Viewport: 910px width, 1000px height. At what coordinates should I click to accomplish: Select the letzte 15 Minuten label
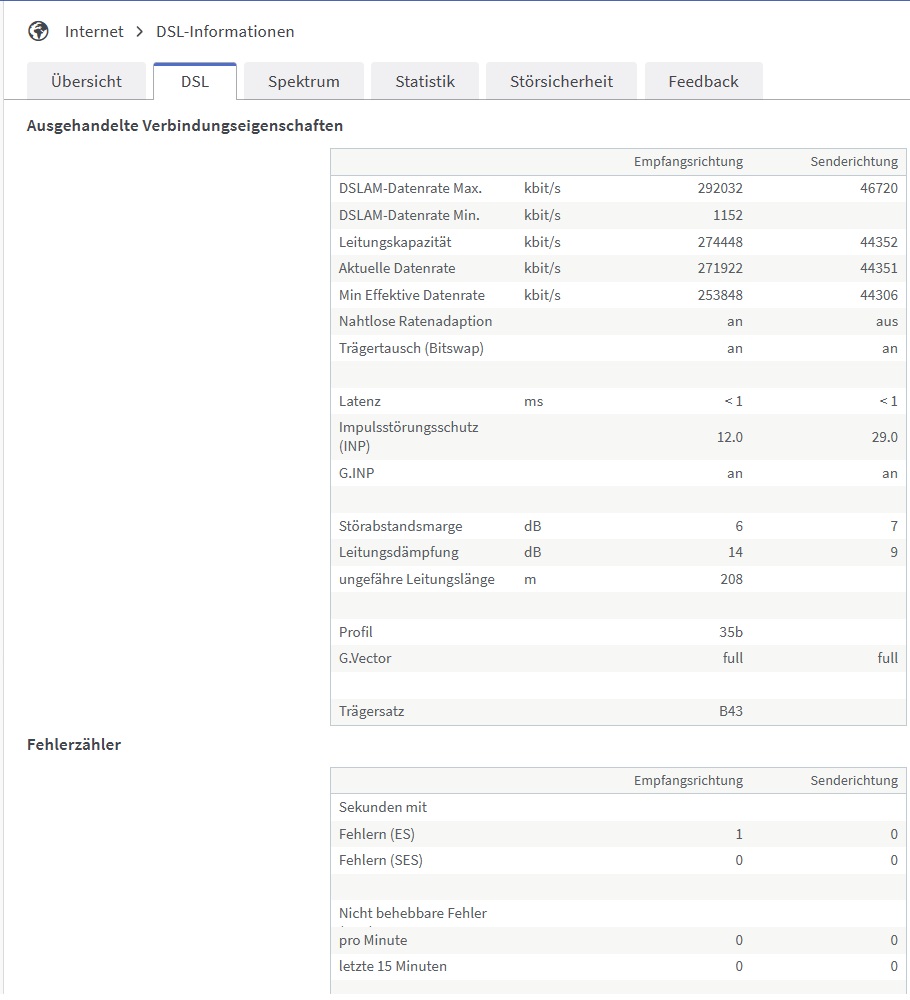pyautogui.click(x=392, y=966)
